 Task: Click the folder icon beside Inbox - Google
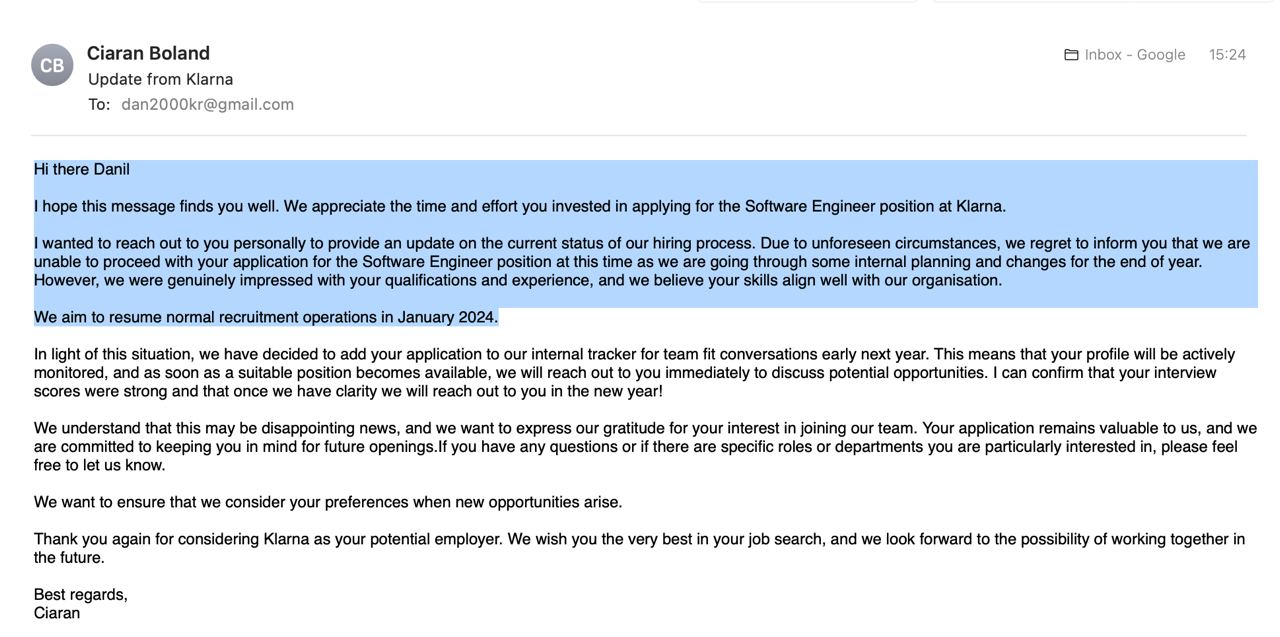pyautogui.click(x=1071, y=55)
